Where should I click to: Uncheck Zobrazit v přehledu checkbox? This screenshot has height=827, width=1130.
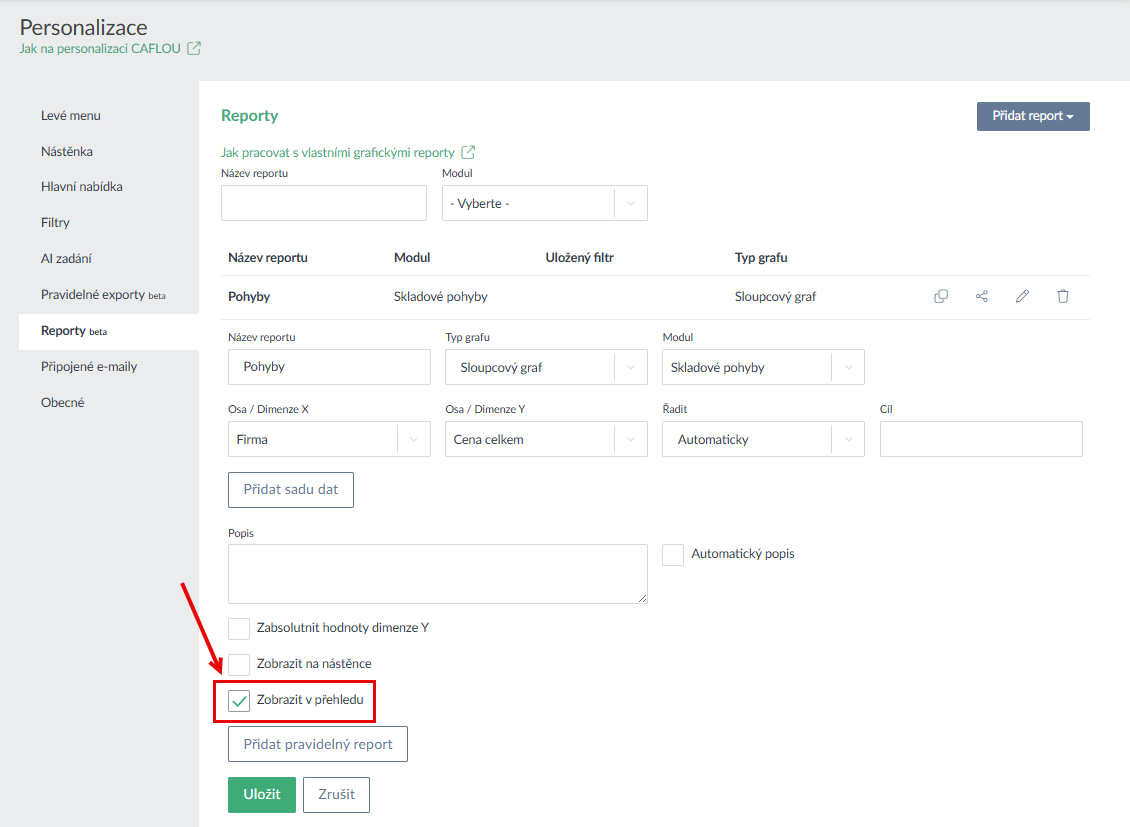(239, 701)
